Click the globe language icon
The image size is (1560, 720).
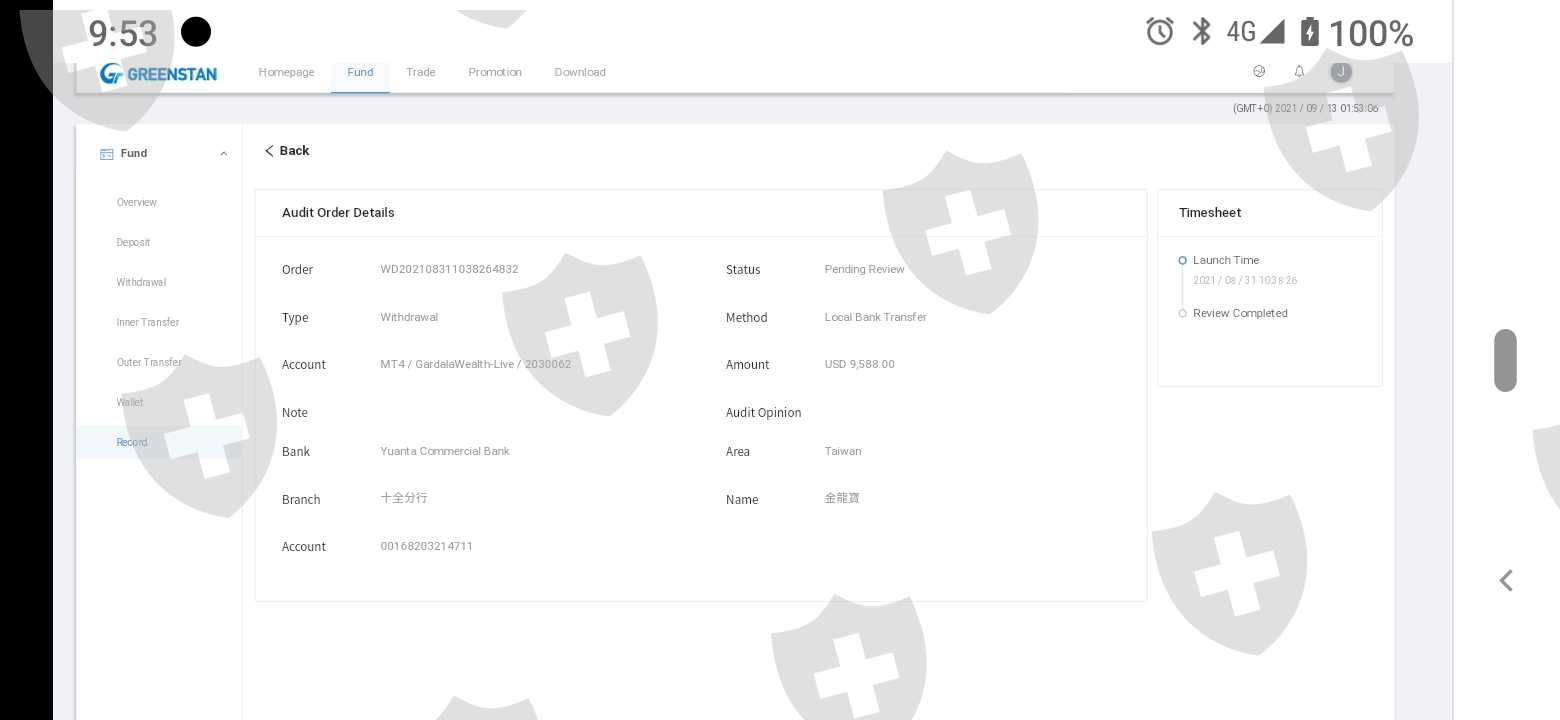coord(1259,71)
